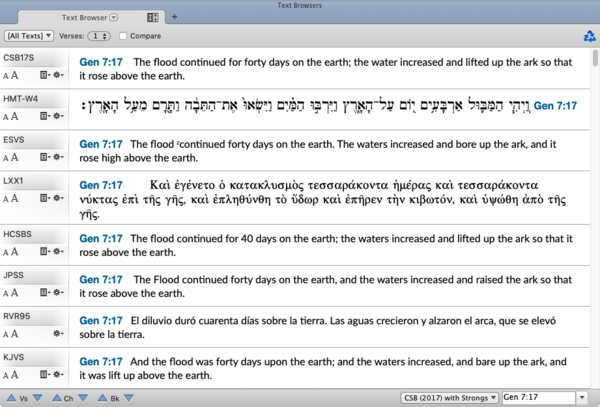600x407 pixels.
Task: Go to next book with Bk down arrow
Action: tap(129, 398)
